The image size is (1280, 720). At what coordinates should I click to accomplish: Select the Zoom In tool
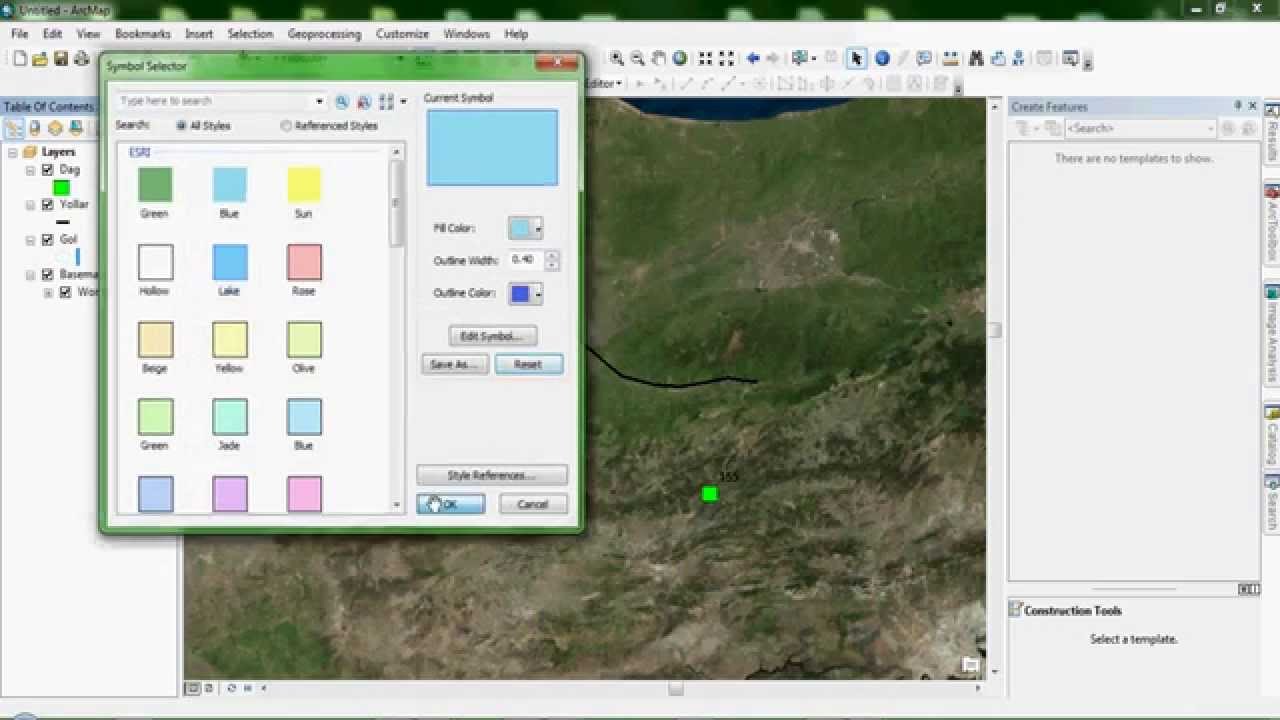click(x=617, y=58)
